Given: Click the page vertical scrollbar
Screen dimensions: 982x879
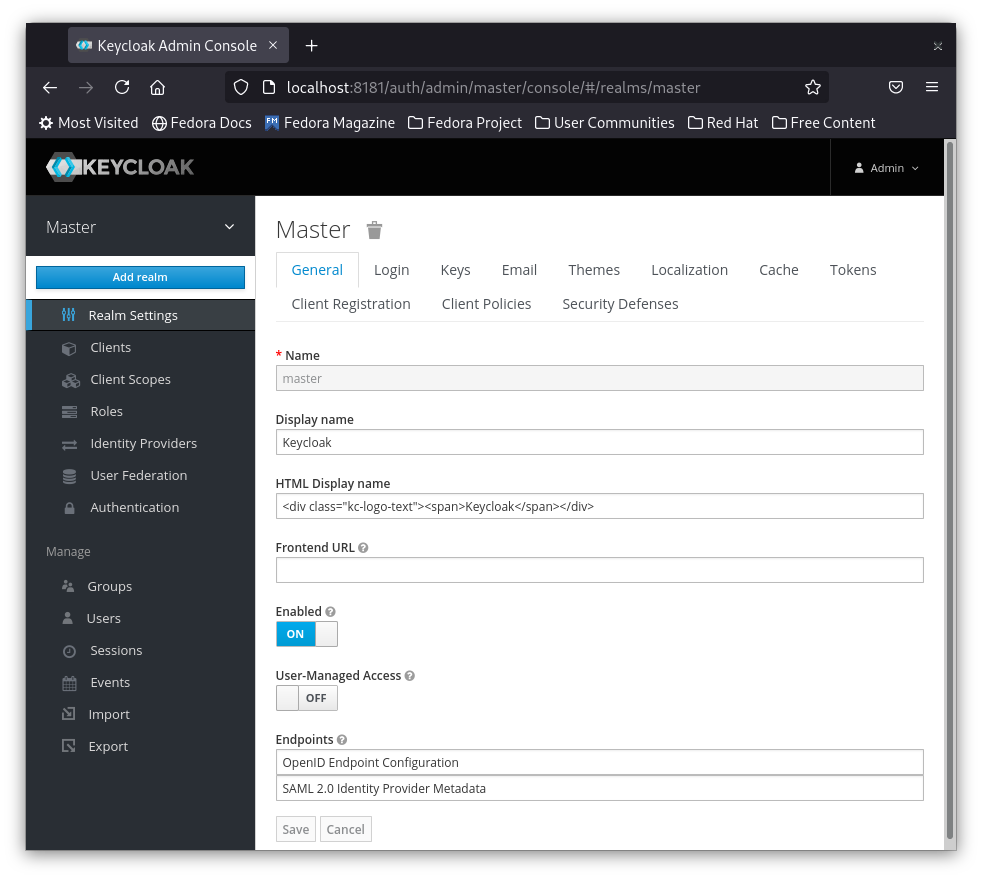Looking at the screenshot, I should coord(949,490).
